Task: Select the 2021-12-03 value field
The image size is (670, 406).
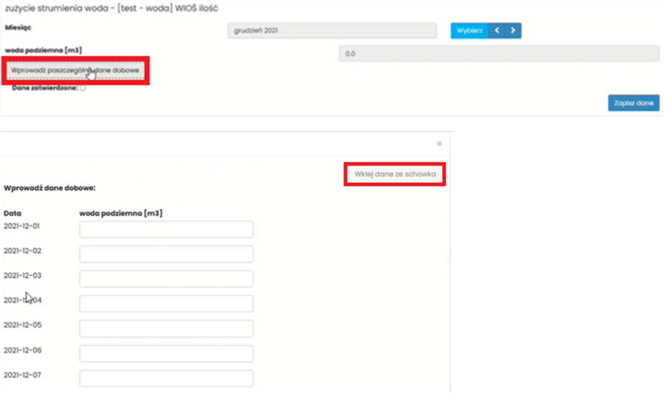Action: 166,279
